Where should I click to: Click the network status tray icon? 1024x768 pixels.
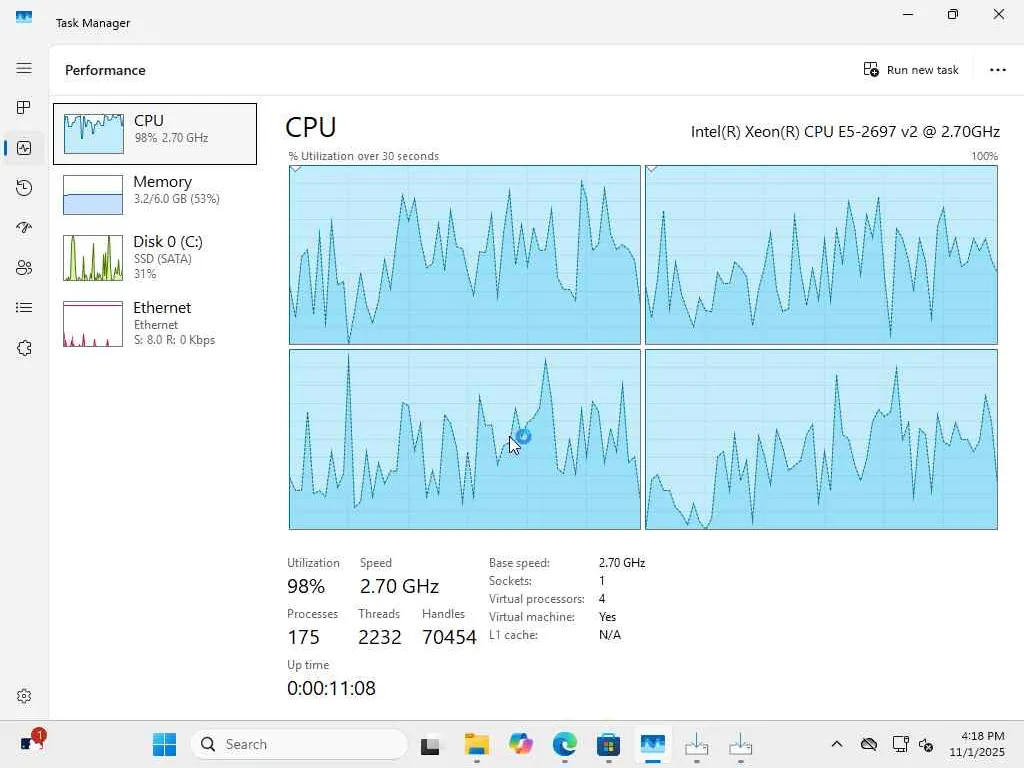pos(900,744)
